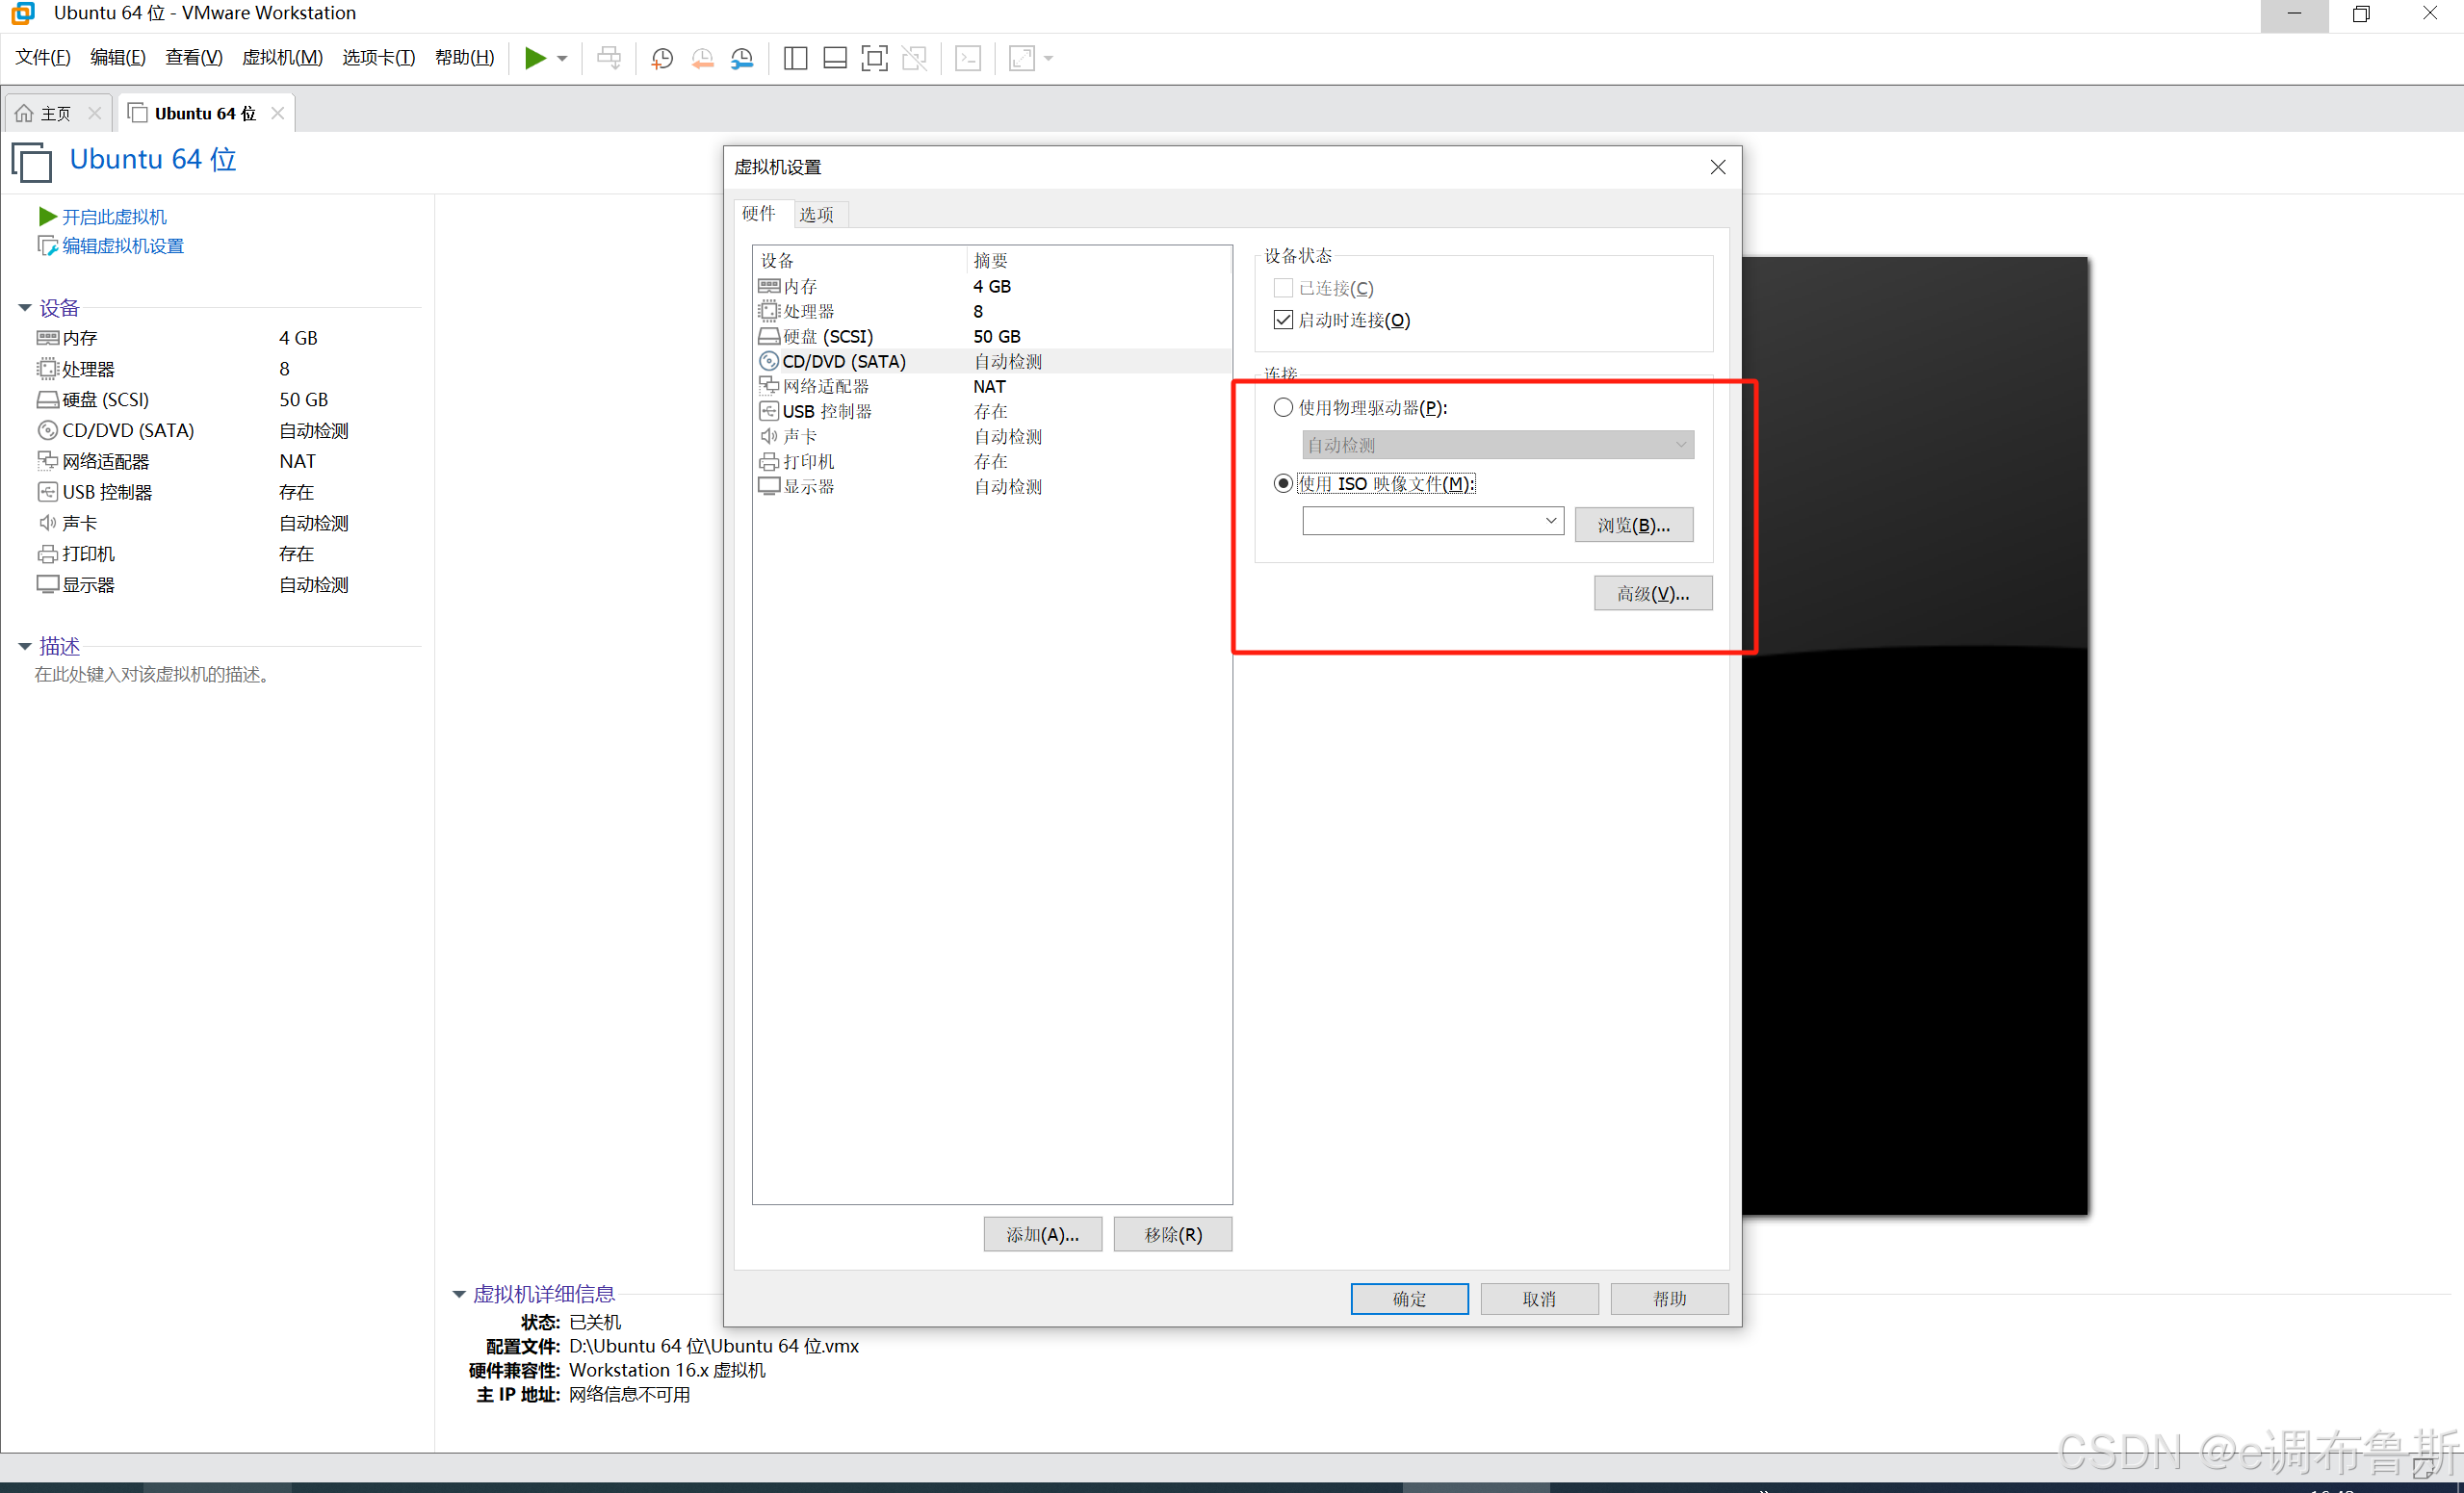
Task: Open the 帮助(H) menu
Action: (465, 57)
